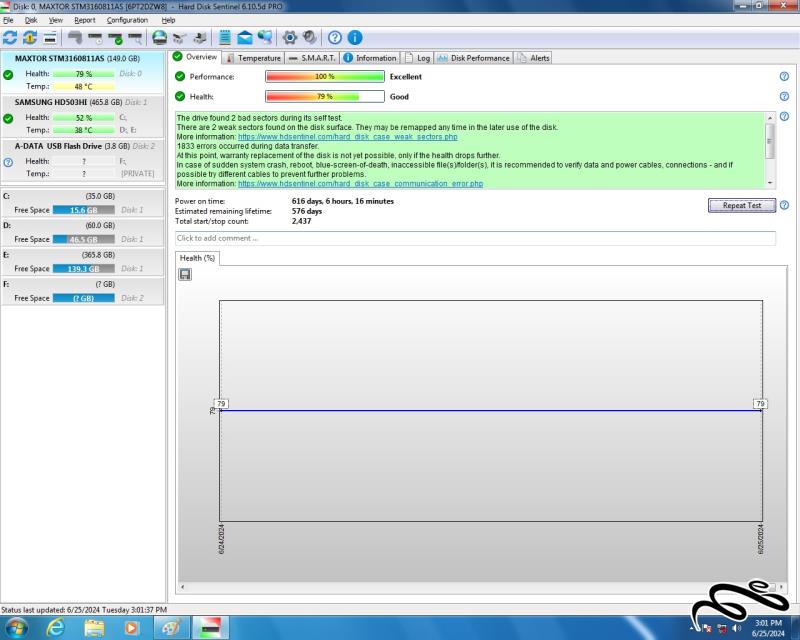Click the toolbar icon right of the envelope
Viewport: 800px width, 640px height.
(265, 38)
